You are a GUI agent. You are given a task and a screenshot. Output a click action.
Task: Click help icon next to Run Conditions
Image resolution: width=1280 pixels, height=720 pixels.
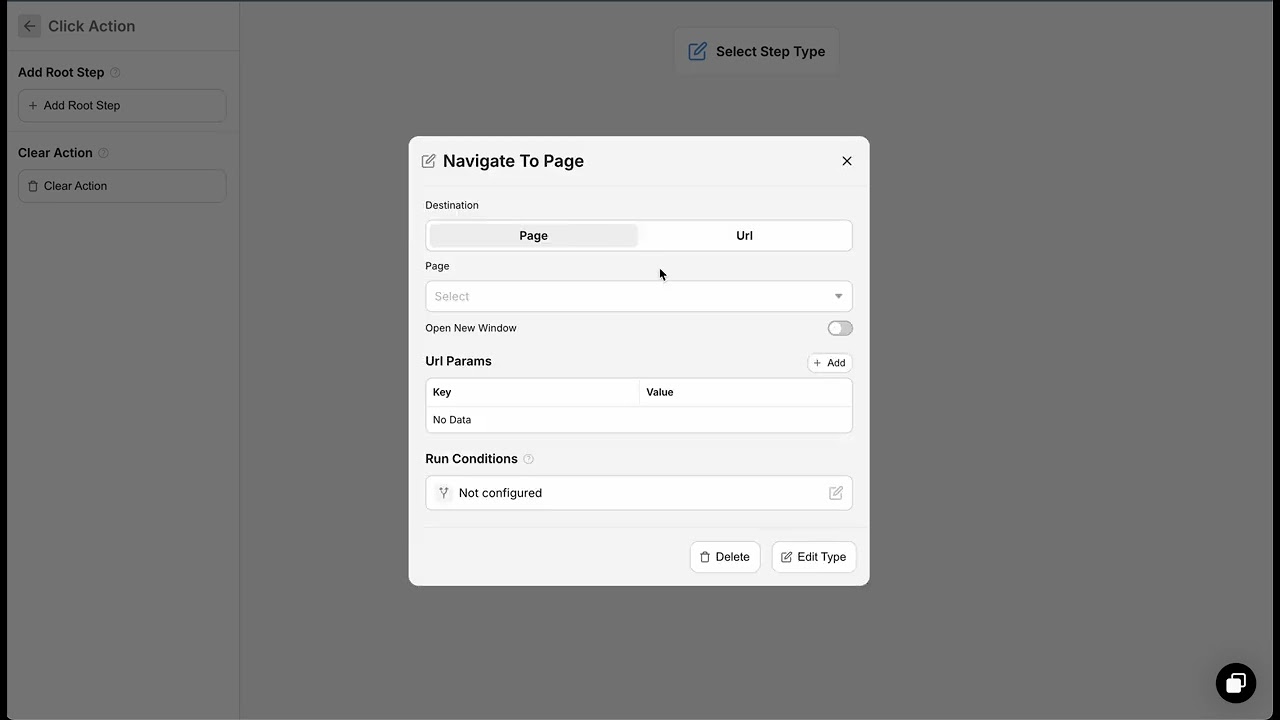[x=529, y=459]
